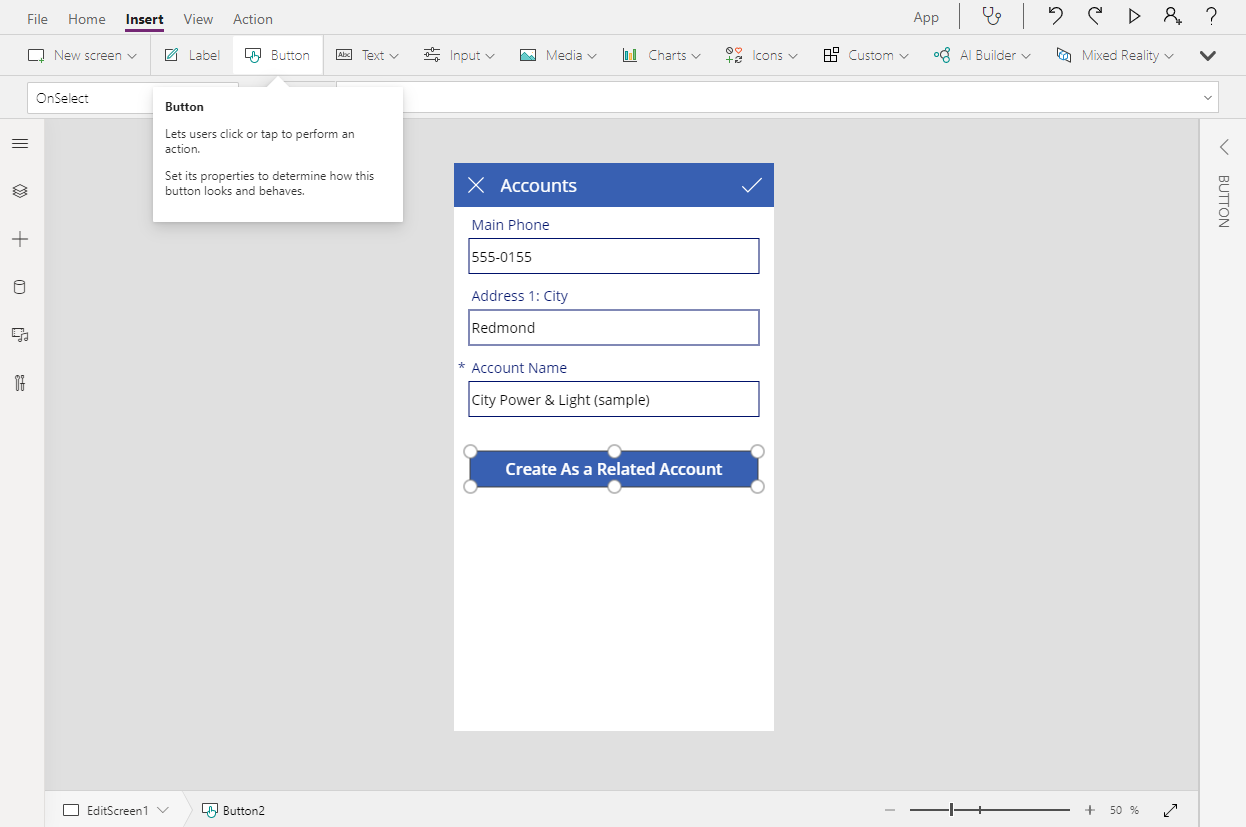
Task: Click the checkmark submit icon
Action: click(x=751, y=185)
